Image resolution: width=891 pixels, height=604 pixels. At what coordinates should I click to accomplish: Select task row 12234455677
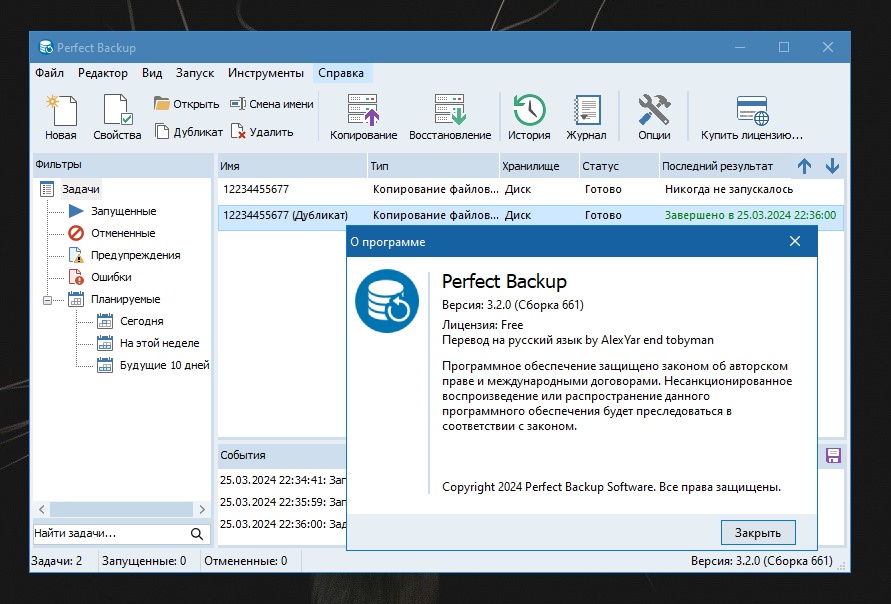(x=531, y=189)
